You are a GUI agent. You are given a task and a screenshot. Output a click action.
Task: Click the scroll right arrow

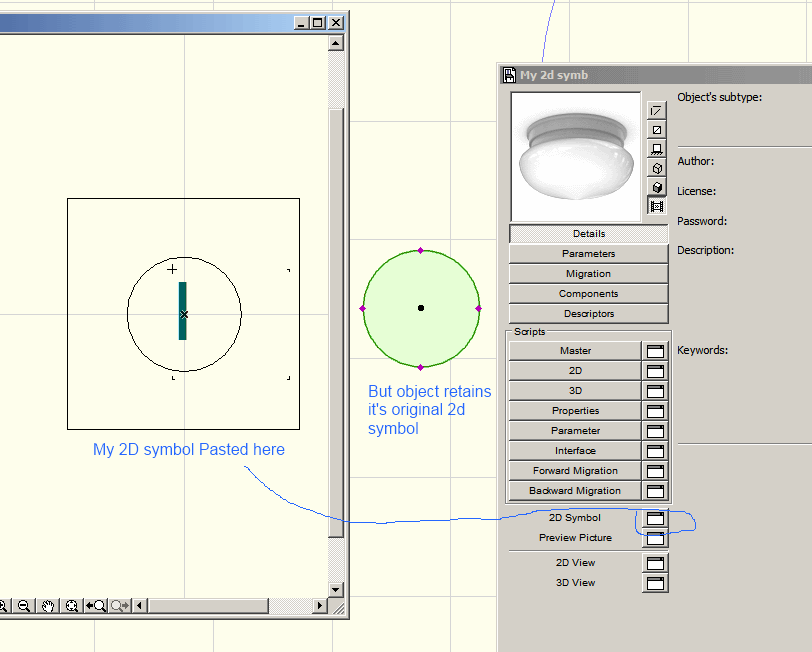point(320,606)
